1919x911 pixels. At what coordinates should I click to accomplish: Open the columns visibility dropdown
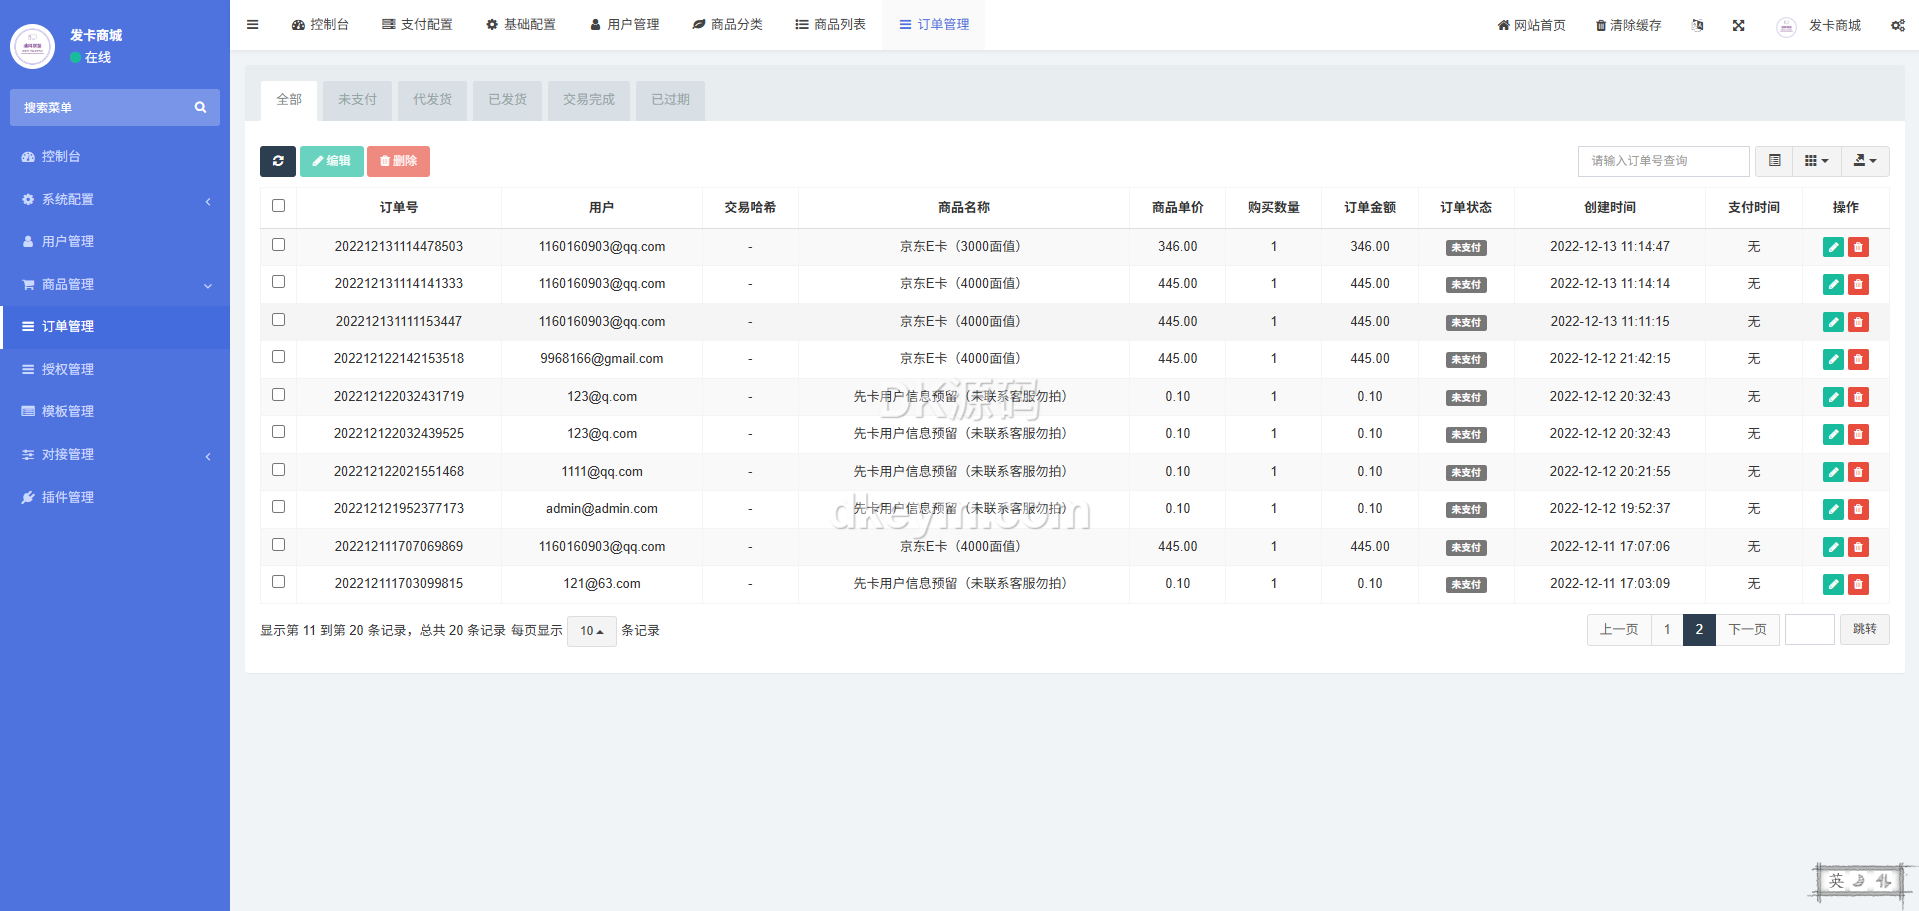tap(1816, 161)
